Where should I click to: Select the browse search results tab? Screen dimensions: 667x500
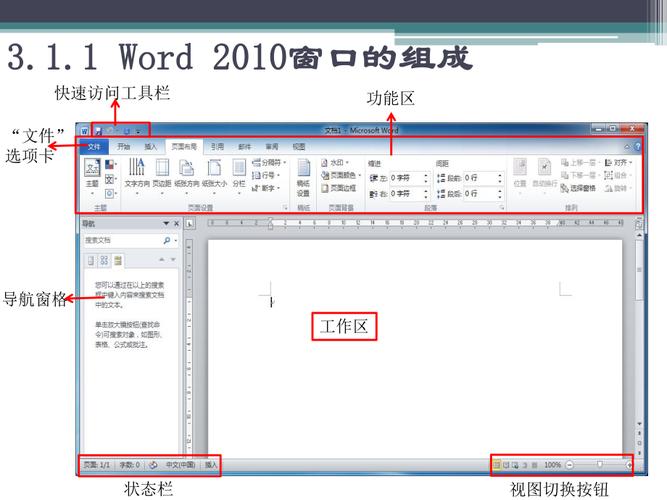coord(118,260)
